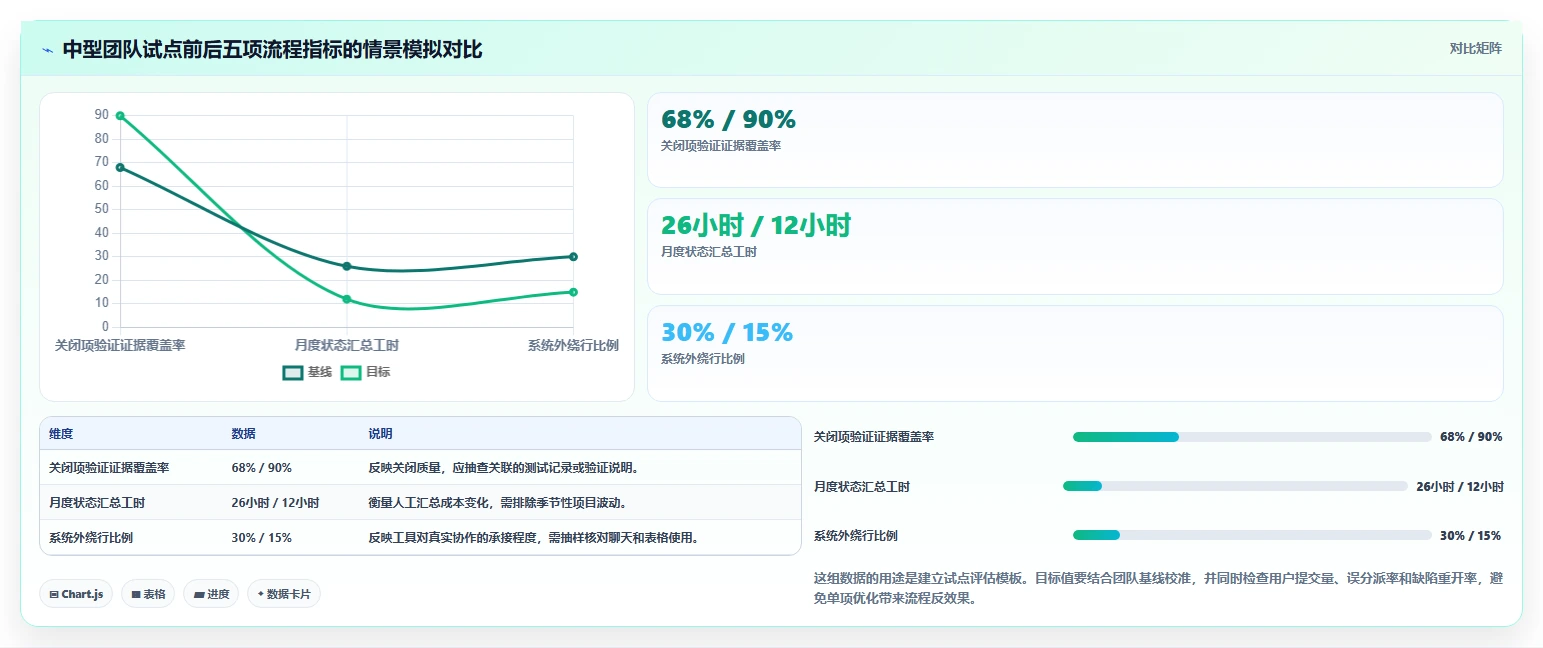Viewport: 1543px width, 648px height.
Task: Click the x-axis label 月度状态汇总工时
Action: click(347, 345)
